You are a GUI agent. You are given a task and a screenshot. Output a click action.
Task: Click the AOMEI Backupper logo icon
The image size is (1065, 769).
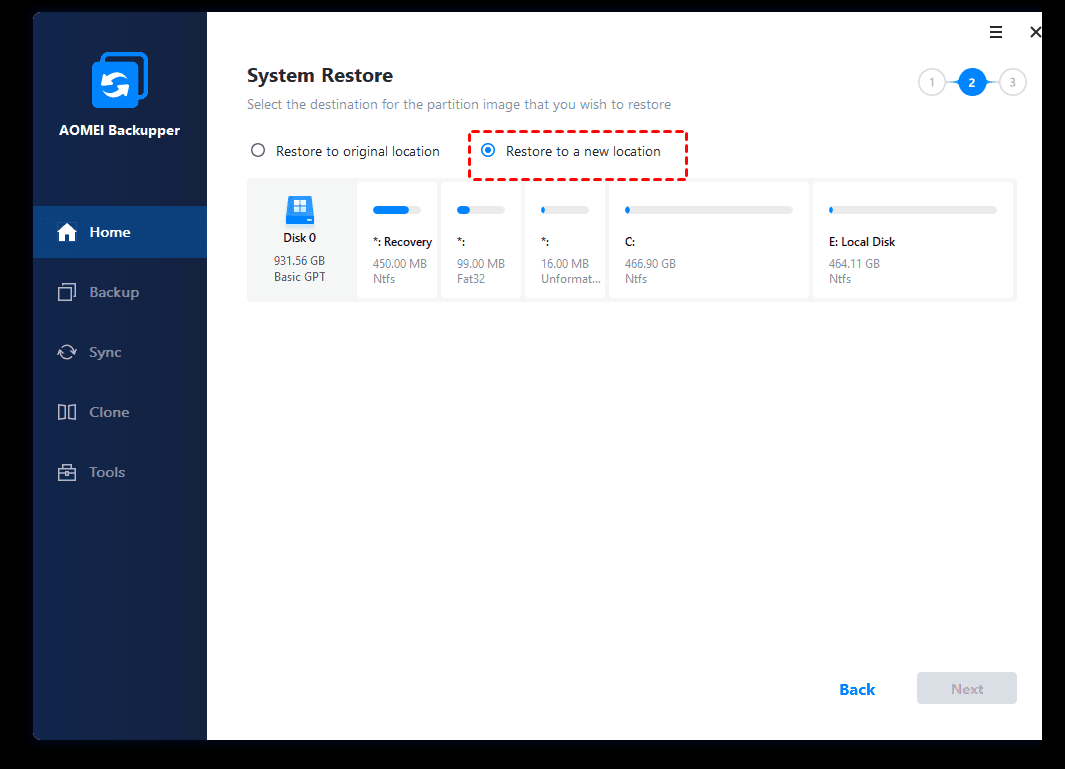120,80
